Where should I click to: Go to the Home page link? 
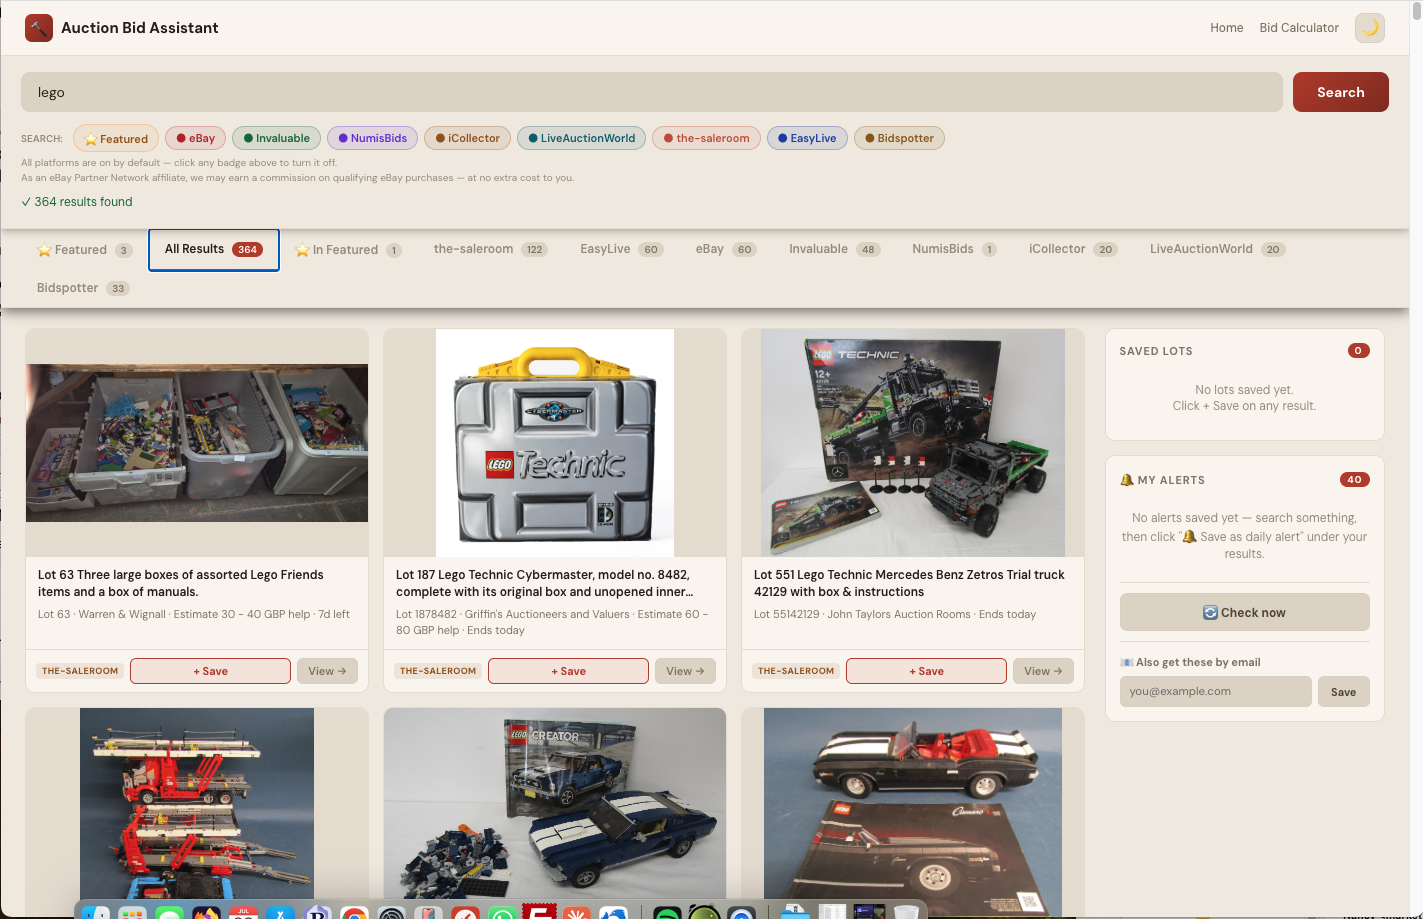coord(1226,28)
